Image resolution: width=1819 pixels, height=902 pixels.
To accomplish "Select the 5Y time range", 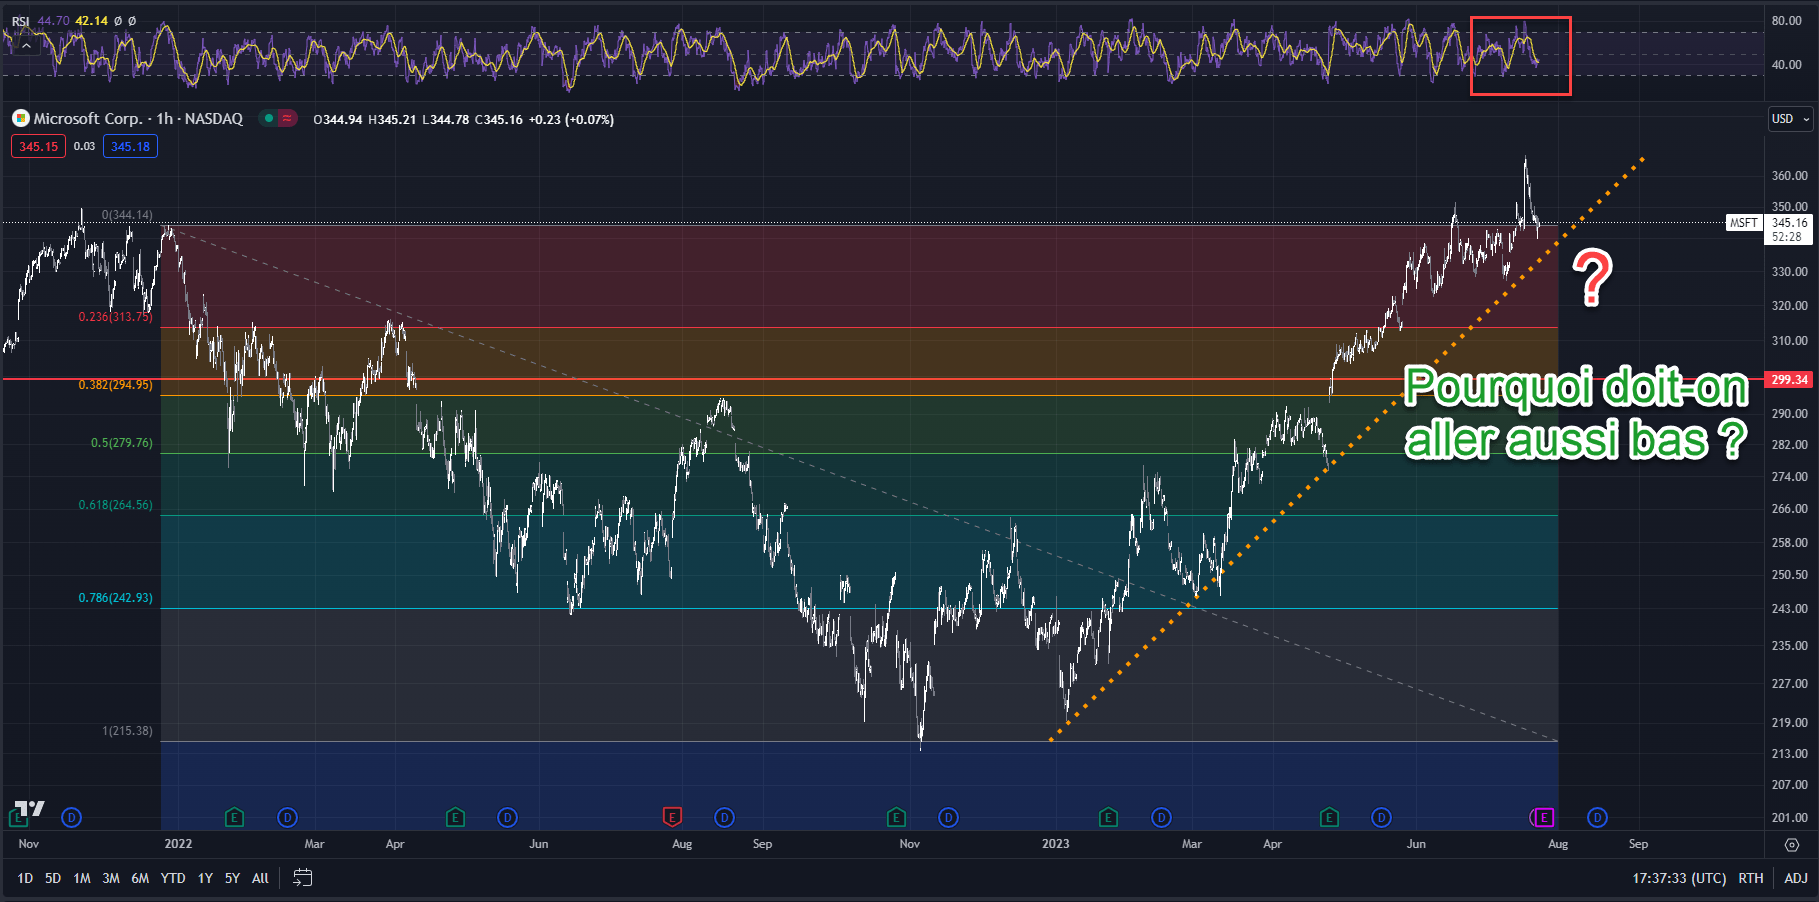I will (232, 878).
